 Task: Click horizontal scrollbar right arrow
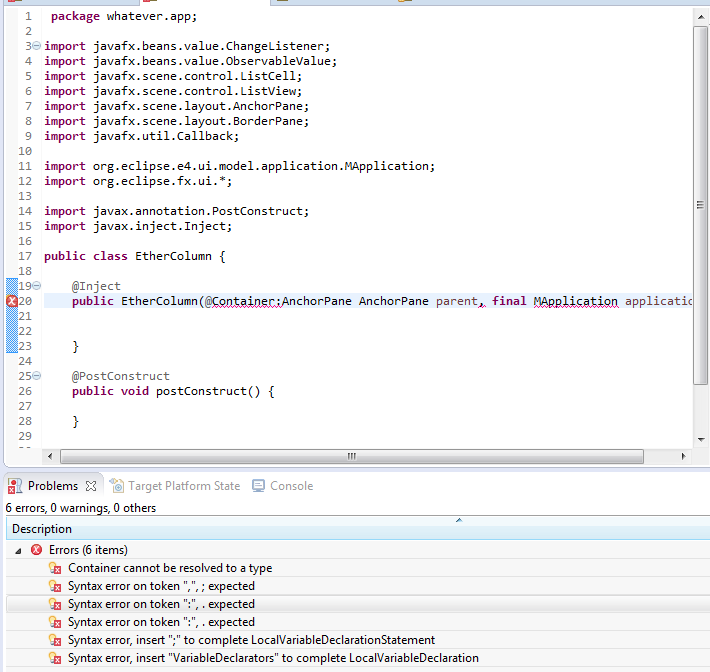(x=683, y=456)
